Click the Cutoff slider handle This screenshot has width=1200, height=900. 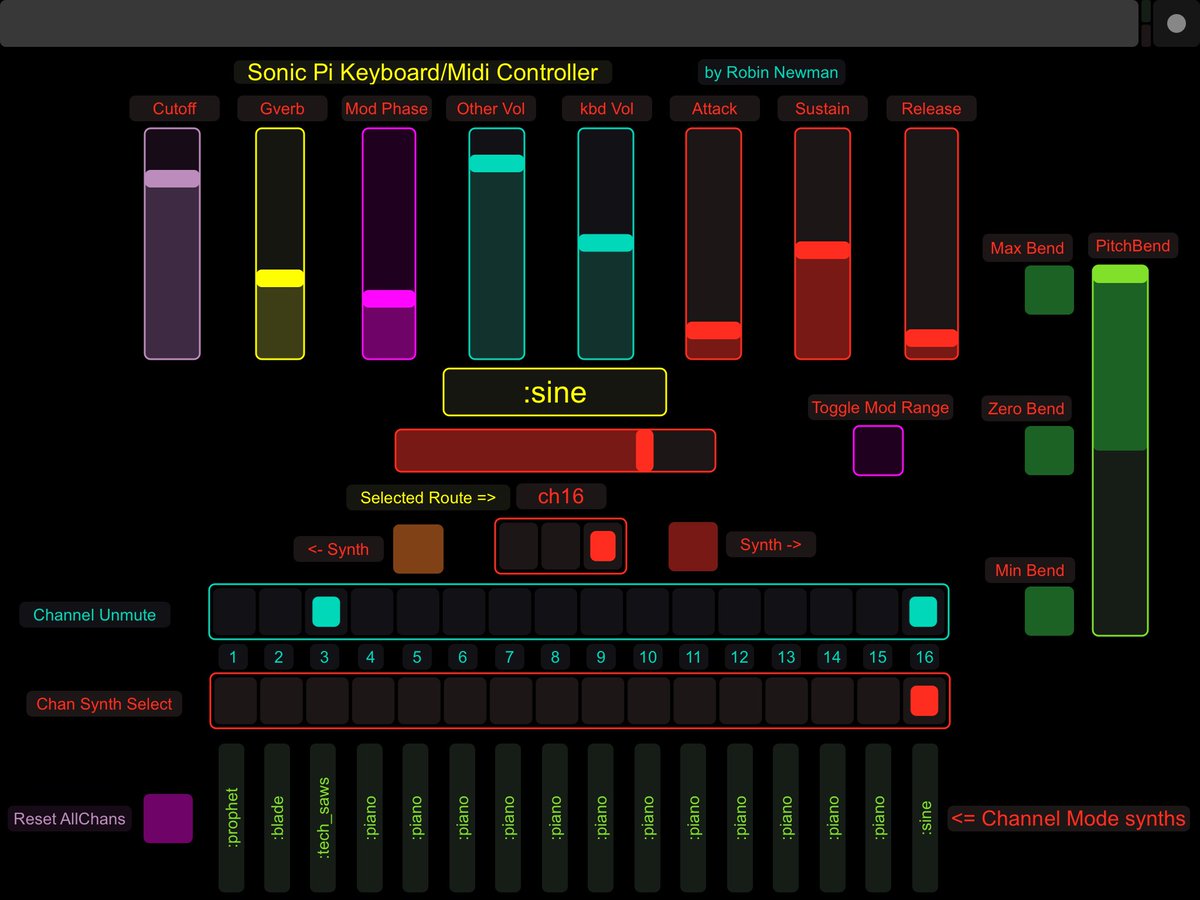172,179
